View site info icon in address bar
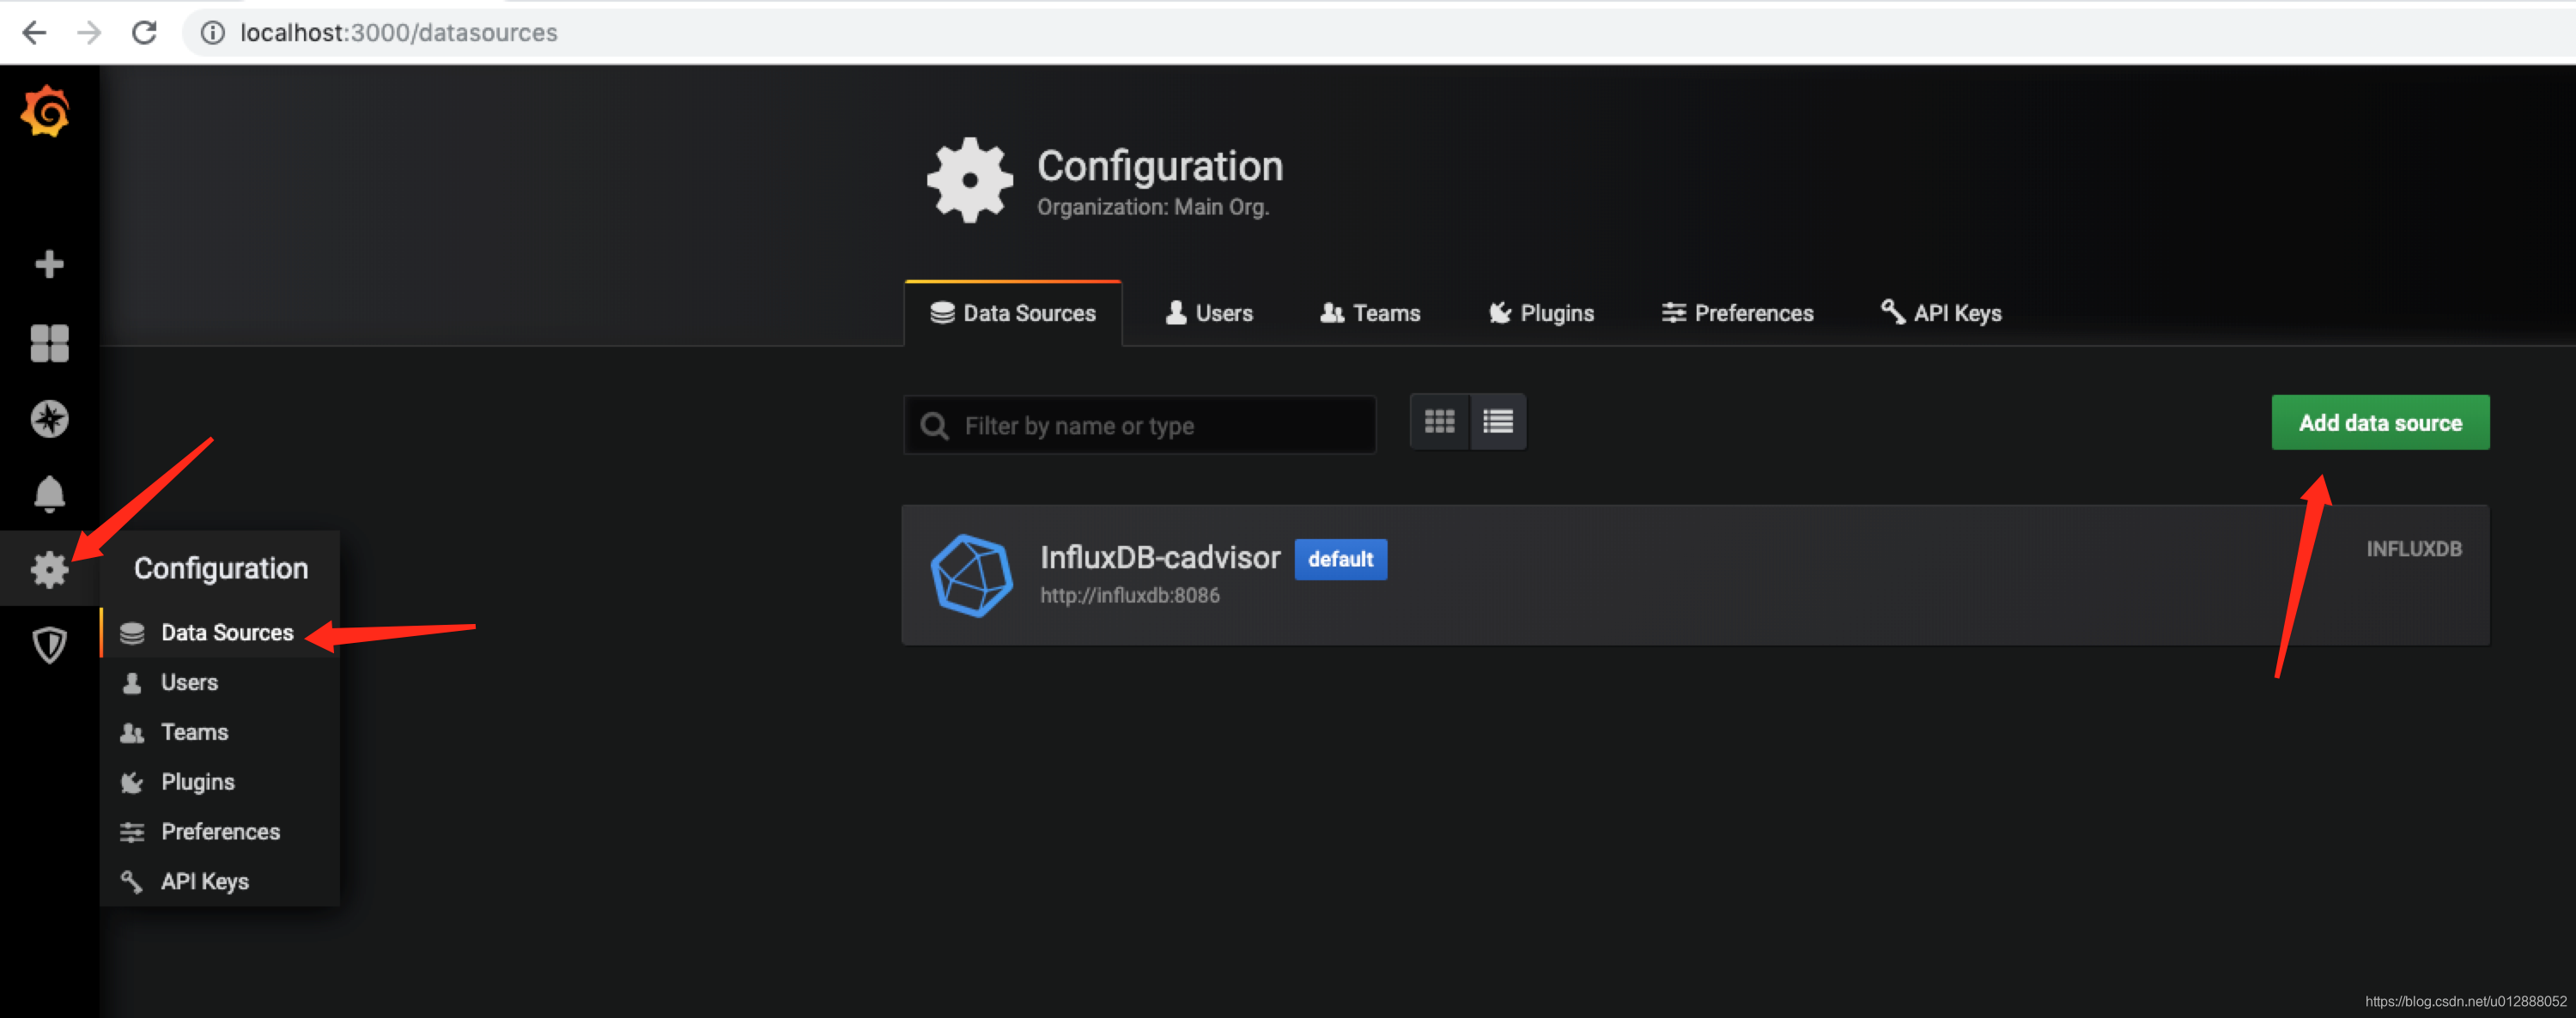The height and width of the screenshot is (1018, 2576). pos(212,33)
